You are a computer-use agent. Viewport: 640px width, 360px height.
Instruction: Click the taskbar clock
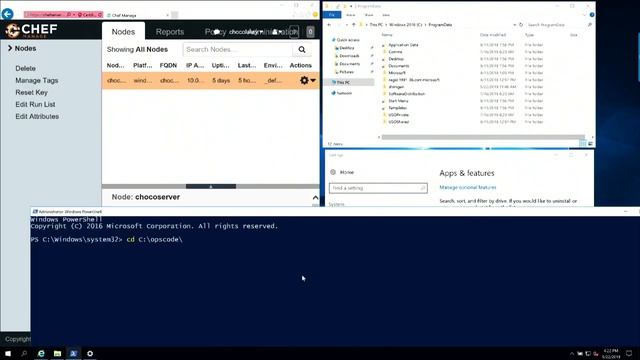[x=611, y=353]
